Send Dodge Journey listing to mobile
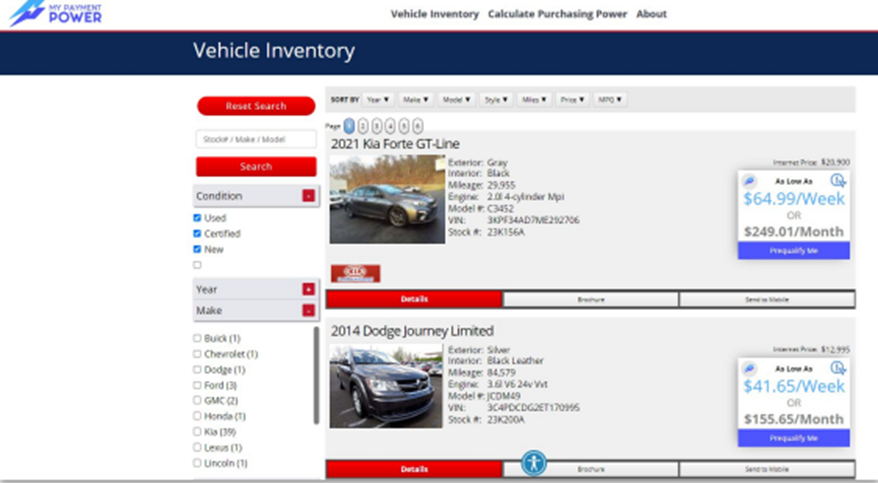This screenshot has height=483, width=878. pyautogui.click(x=767, y=469)
